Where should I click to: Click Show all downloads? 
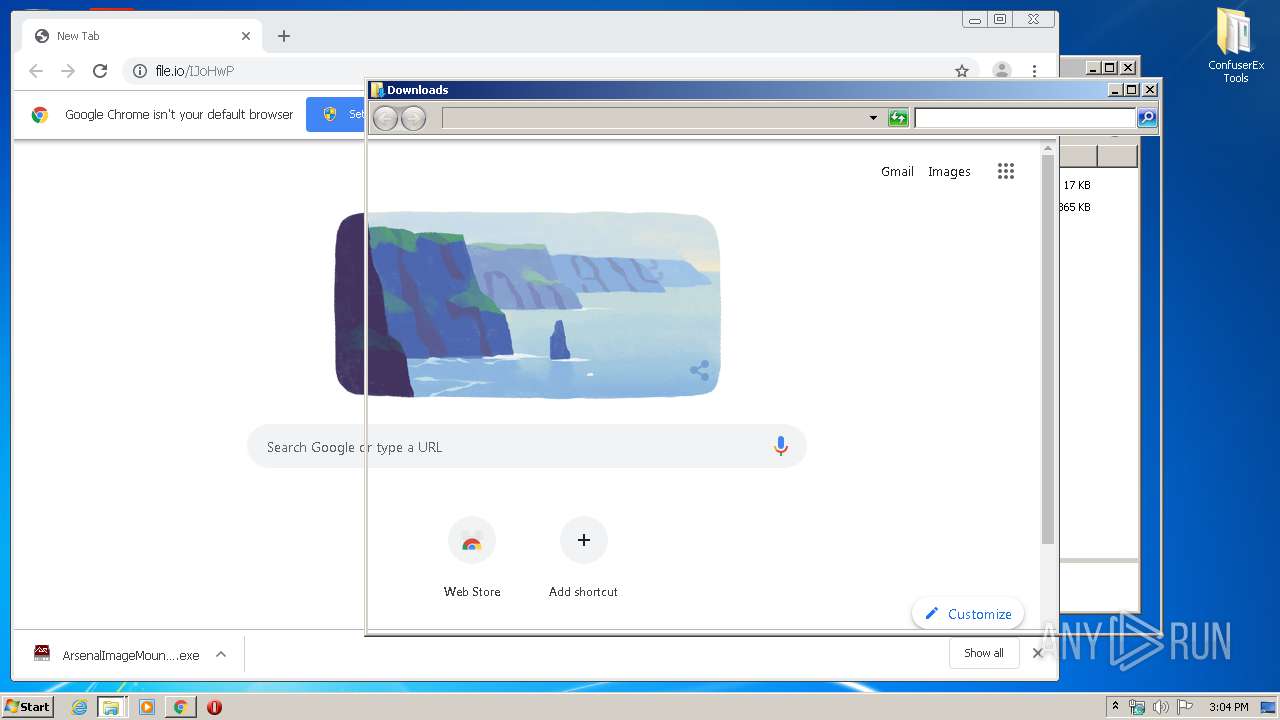[984, 653]
